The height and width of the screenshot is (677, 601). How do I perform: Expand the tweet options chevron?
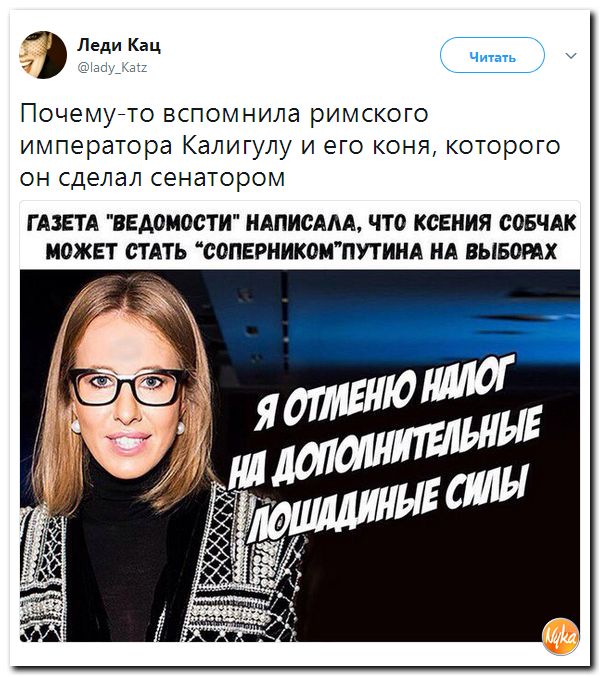click(571, 56)
